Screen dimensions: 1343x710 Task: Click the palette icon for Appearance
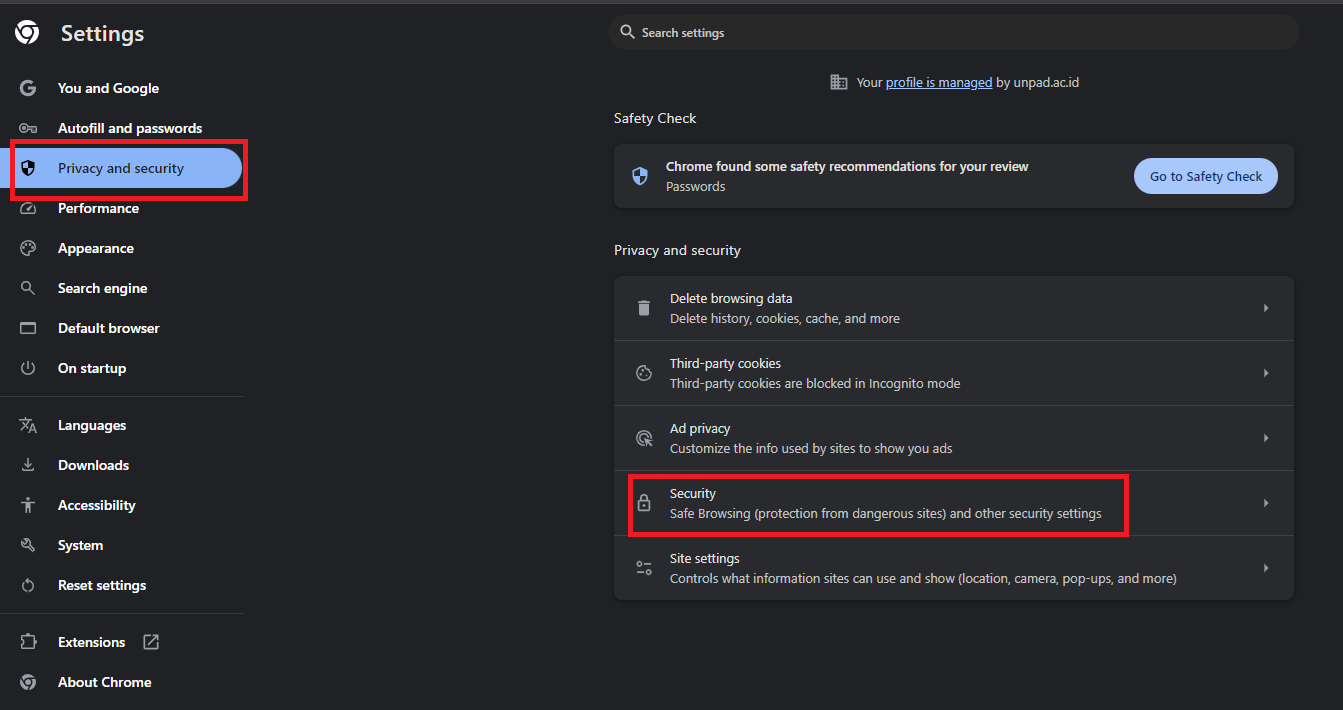click(x=28, y=248)
